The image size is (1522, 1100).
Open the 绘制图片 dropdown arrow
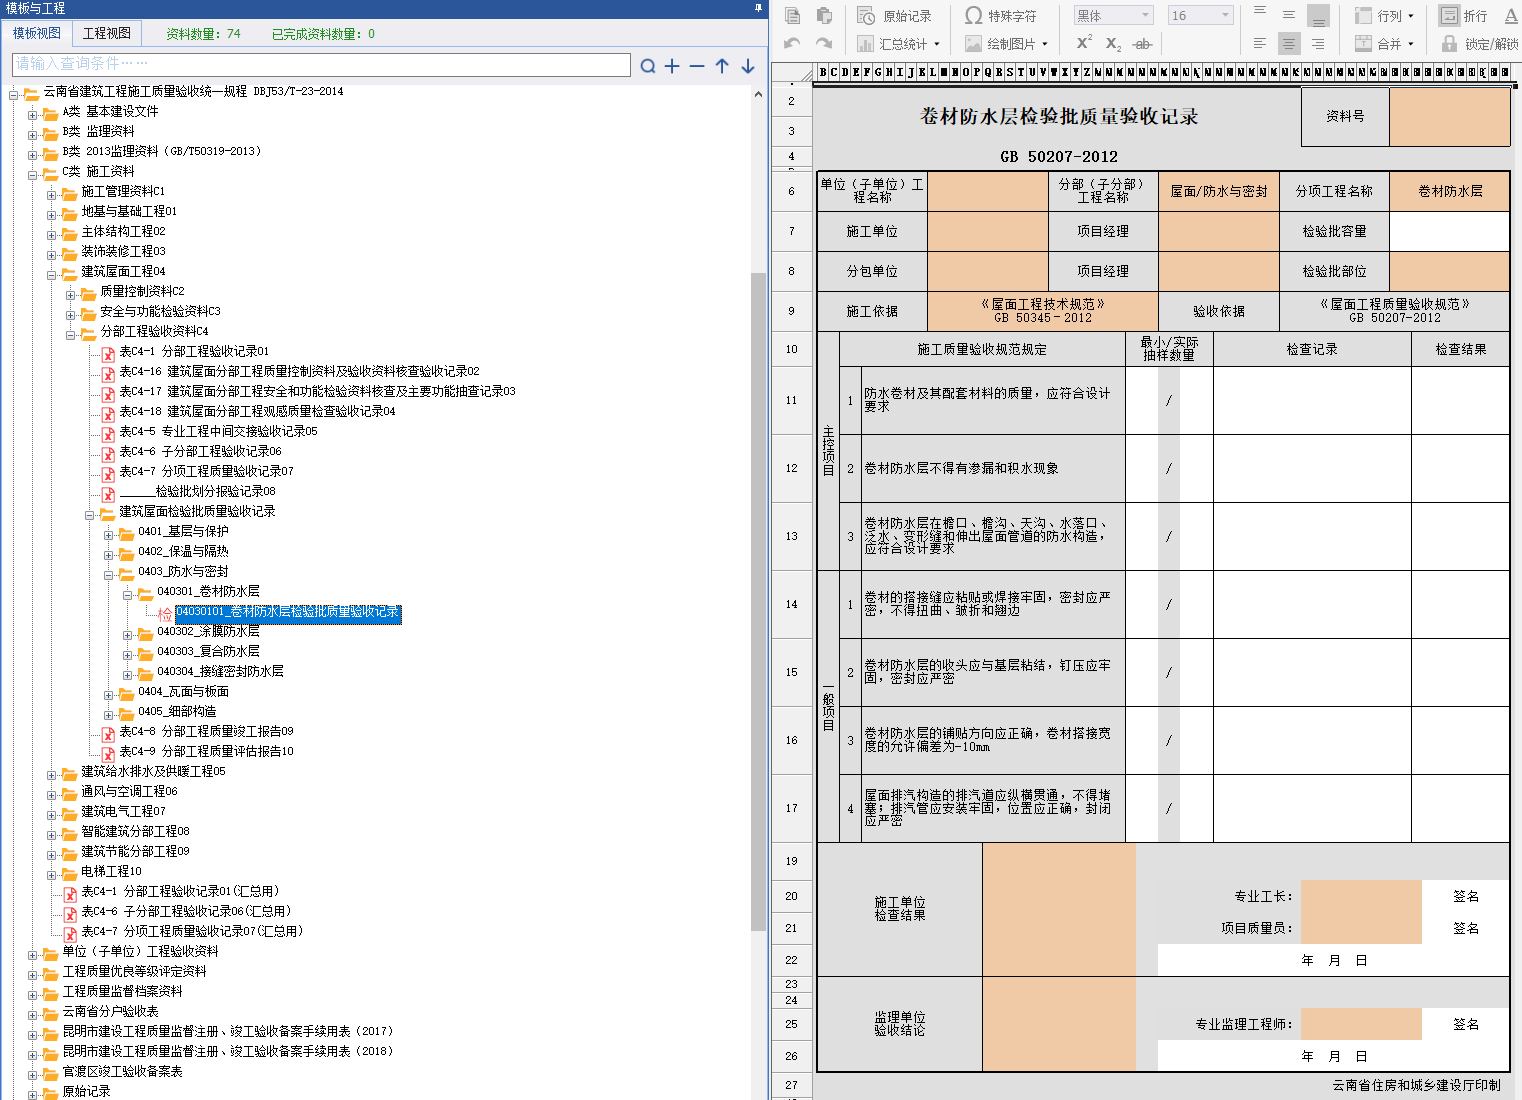tap(1045, 44)
